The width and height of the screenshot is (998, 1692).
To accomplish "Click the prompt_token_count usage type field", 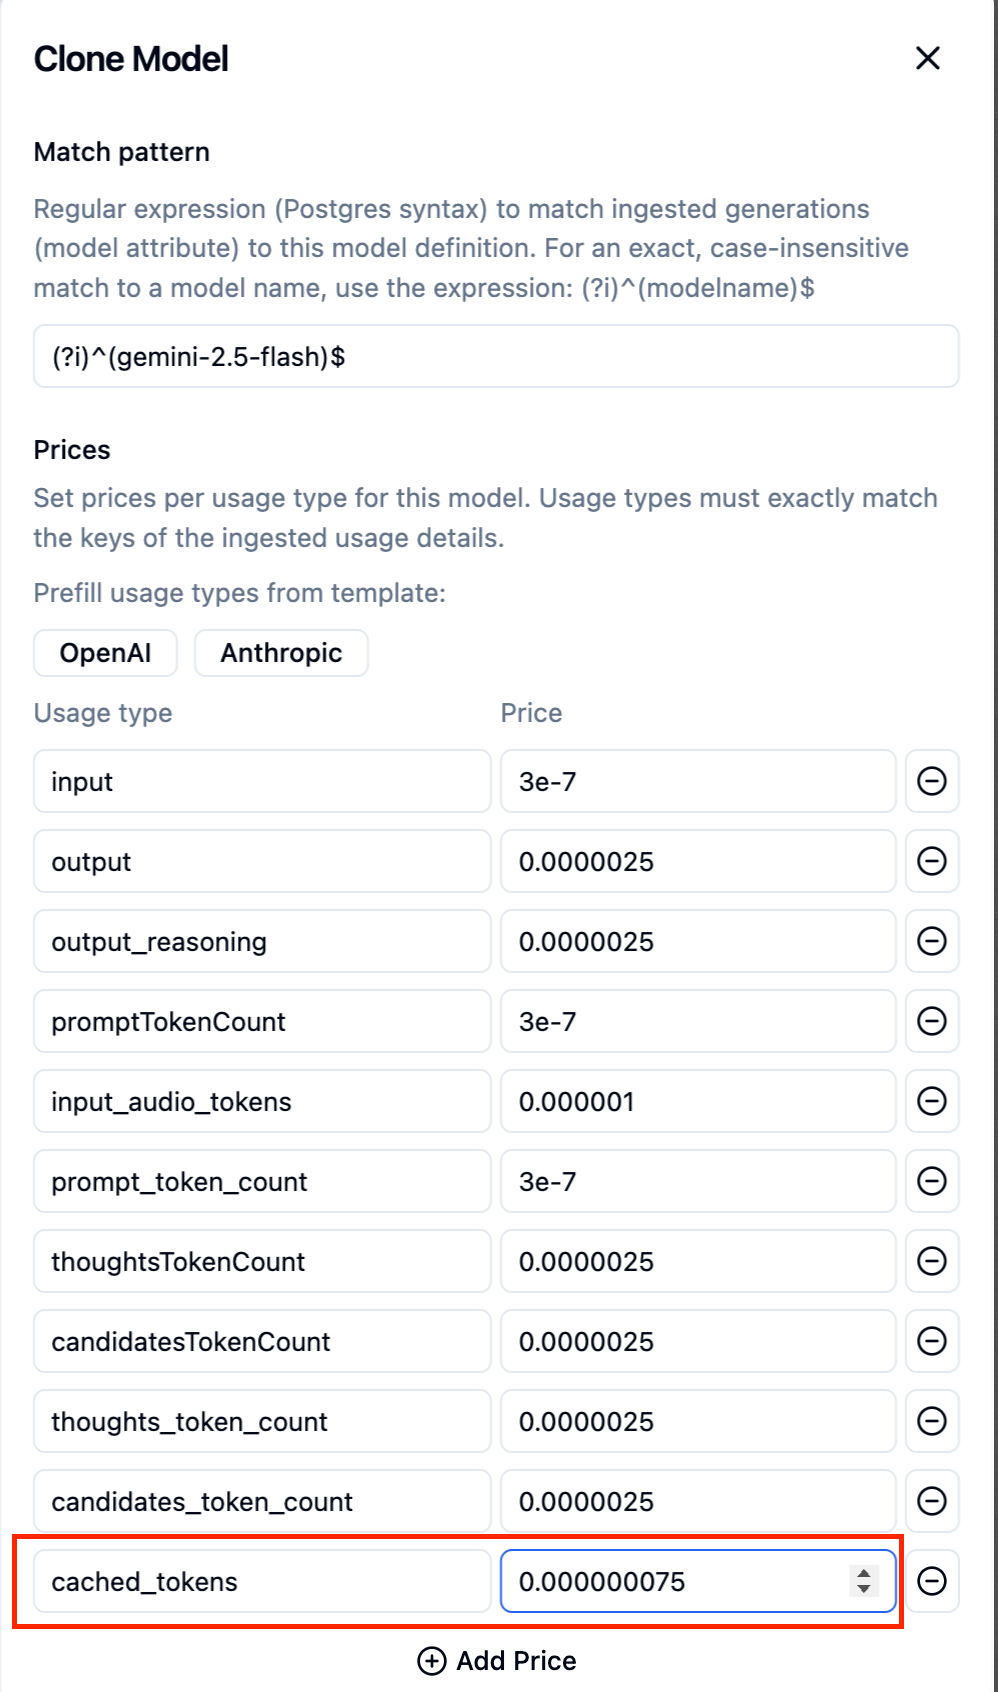I will coord(262,1181).
